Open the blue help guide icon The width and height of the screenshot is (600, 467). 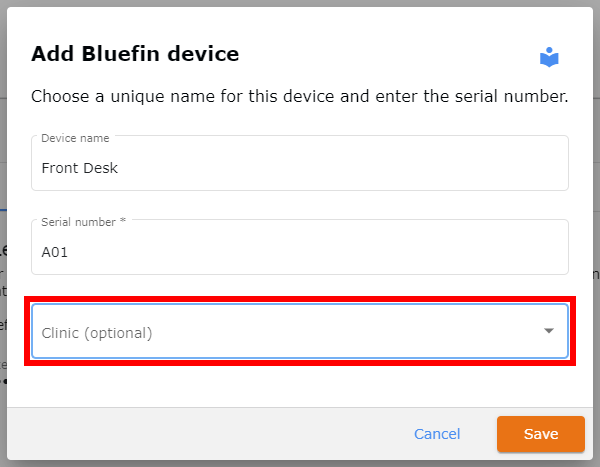click(549, 57)
